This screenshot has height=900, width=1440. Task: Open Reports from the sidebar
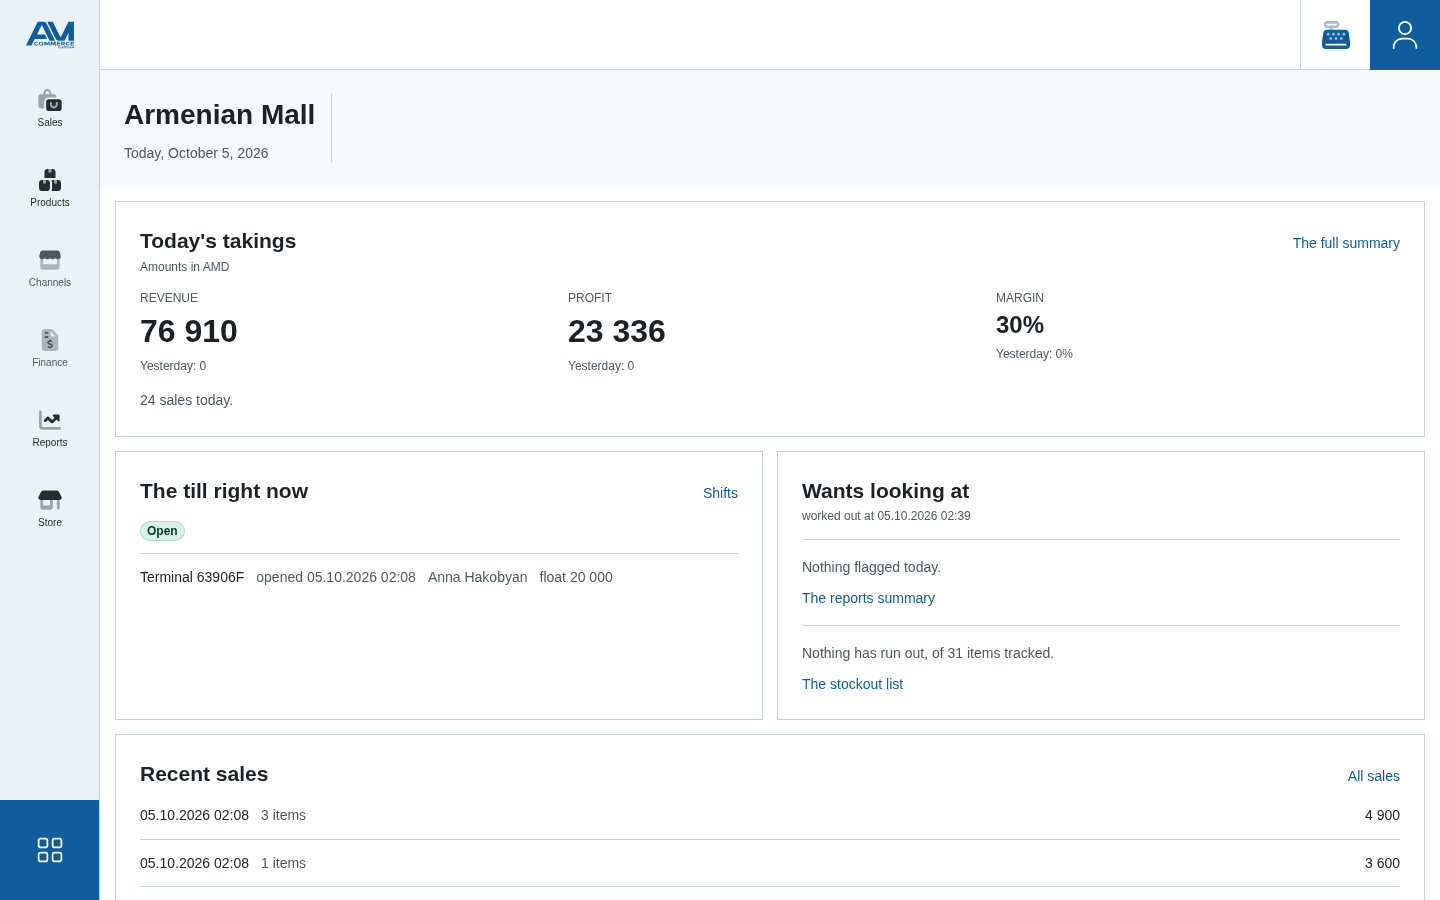(x=50, y=429)
